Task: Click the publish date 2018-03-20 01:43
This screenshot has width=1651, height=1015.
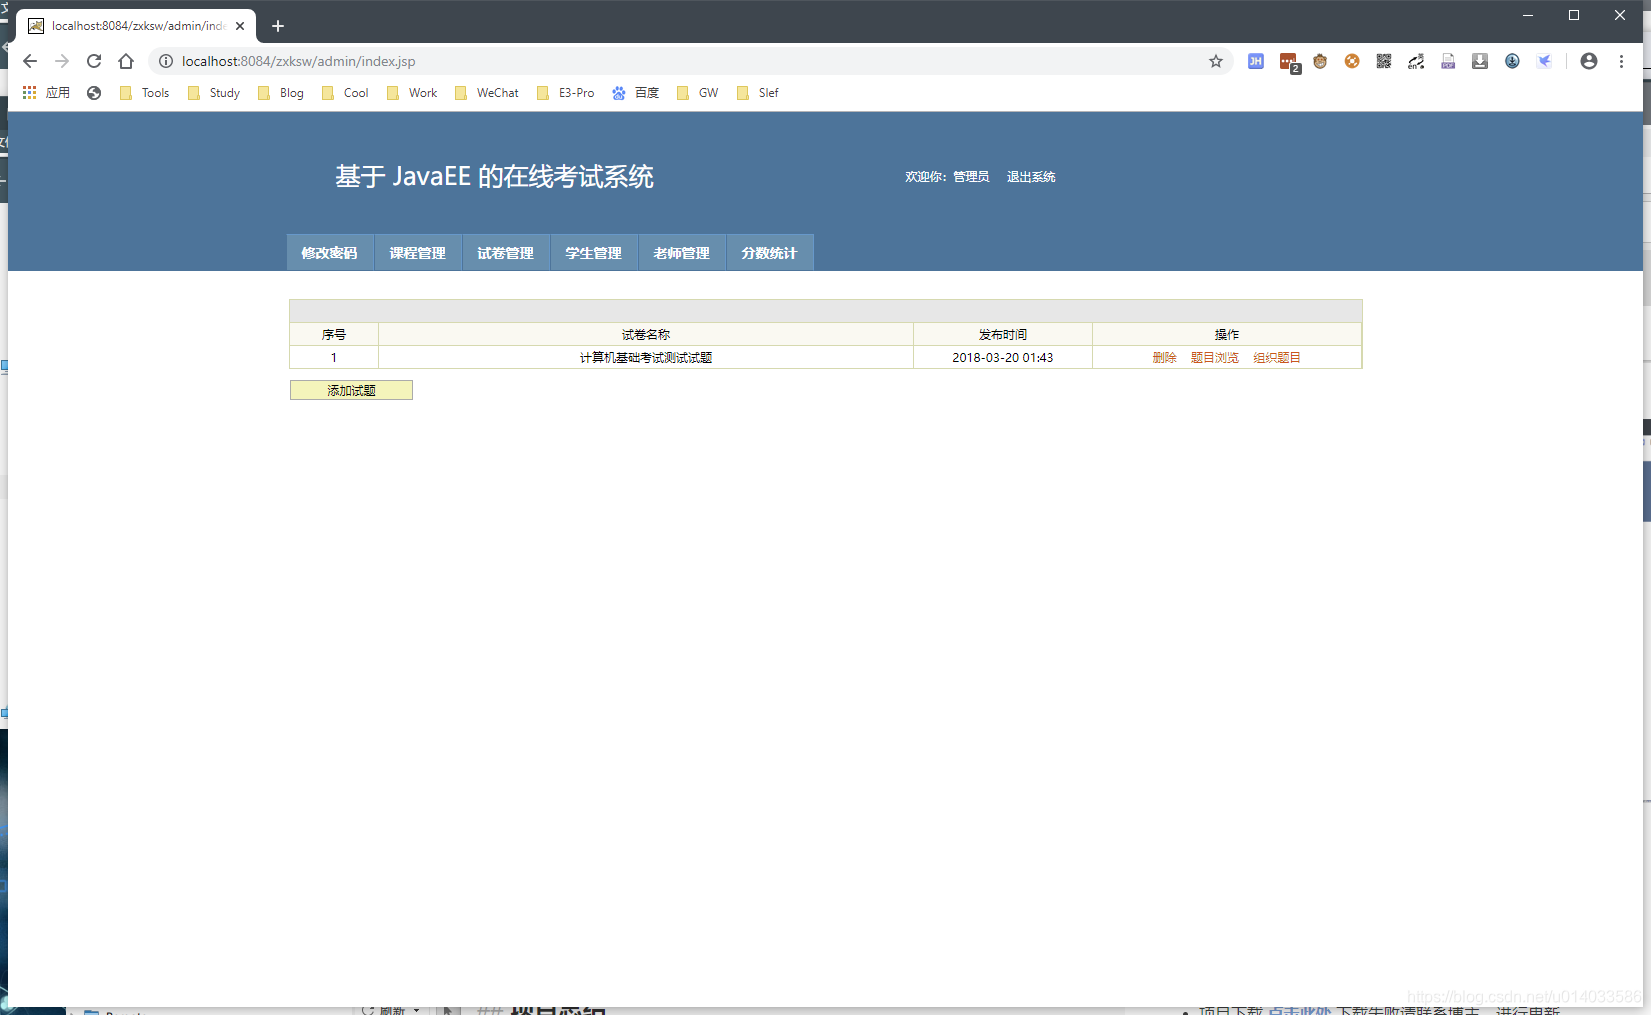Action: (1003, 358)
